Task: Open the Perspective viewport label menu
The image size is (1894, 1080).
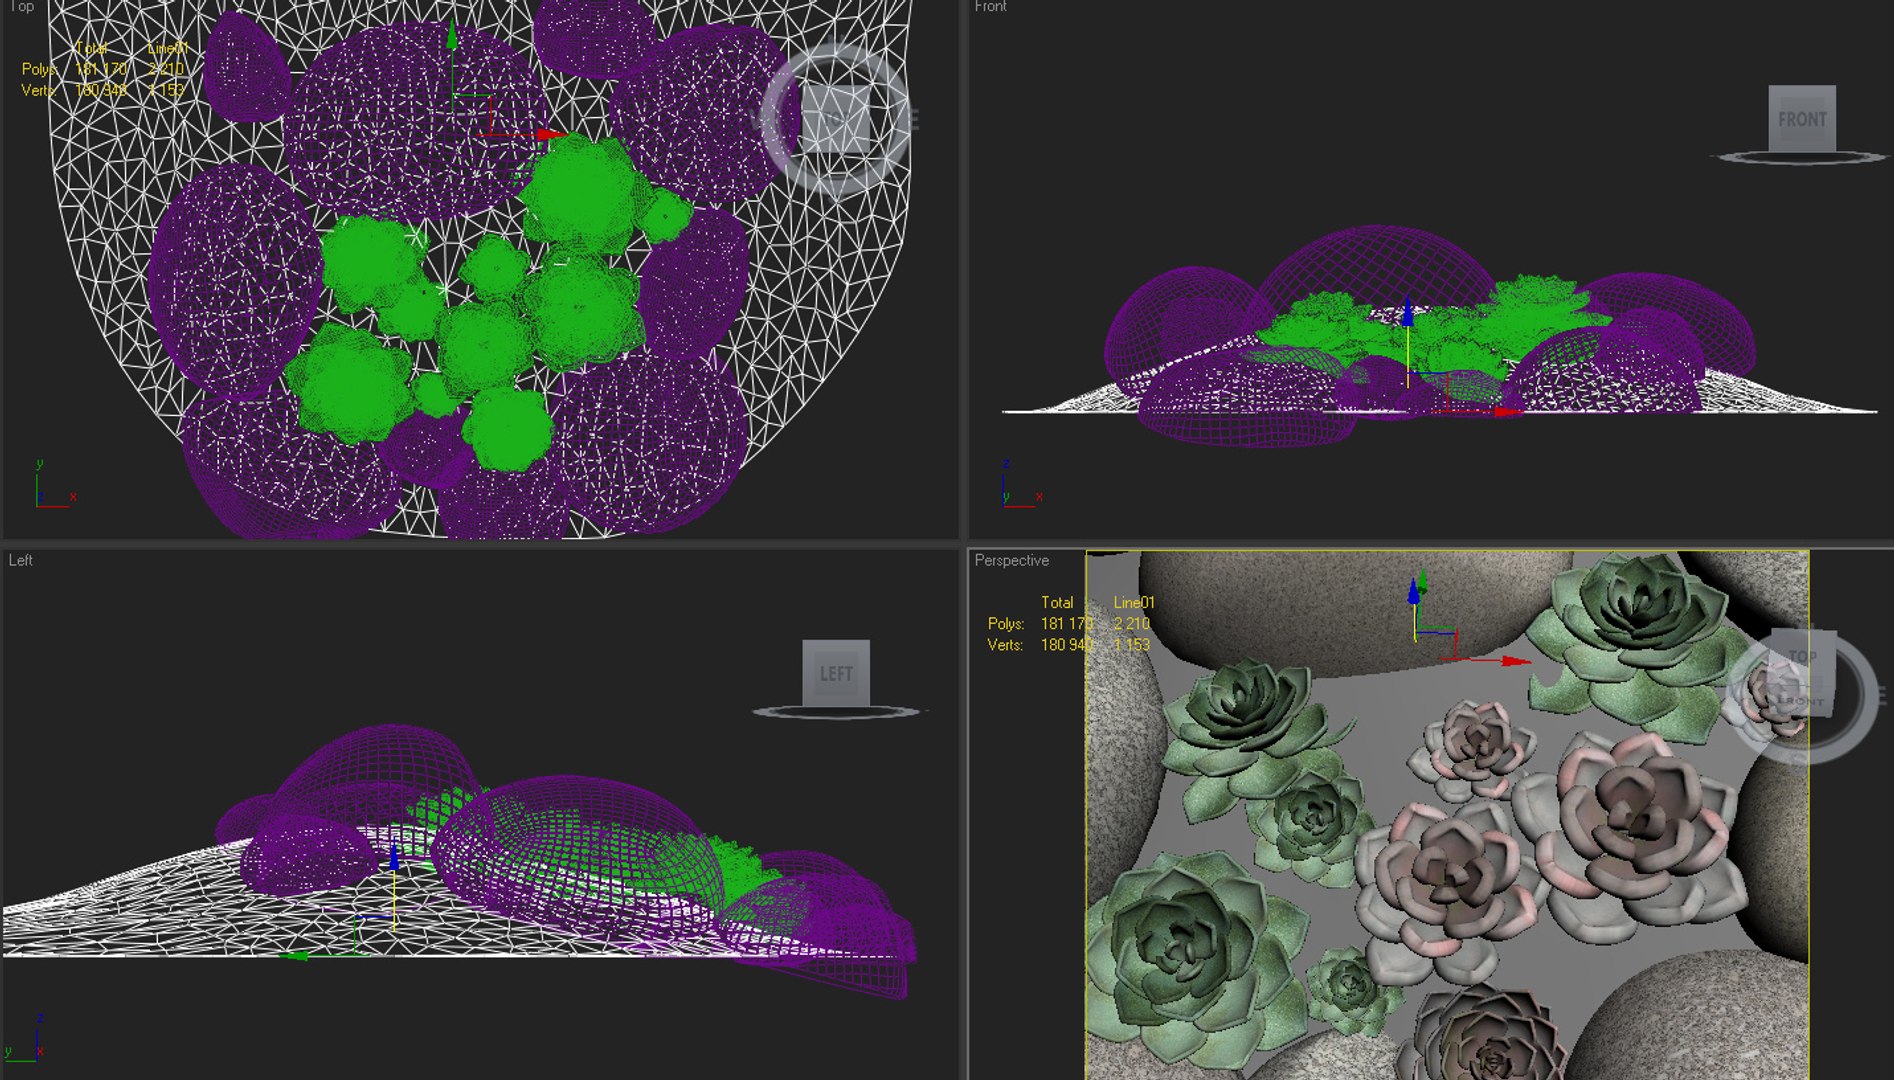Action: [1012, 560]
